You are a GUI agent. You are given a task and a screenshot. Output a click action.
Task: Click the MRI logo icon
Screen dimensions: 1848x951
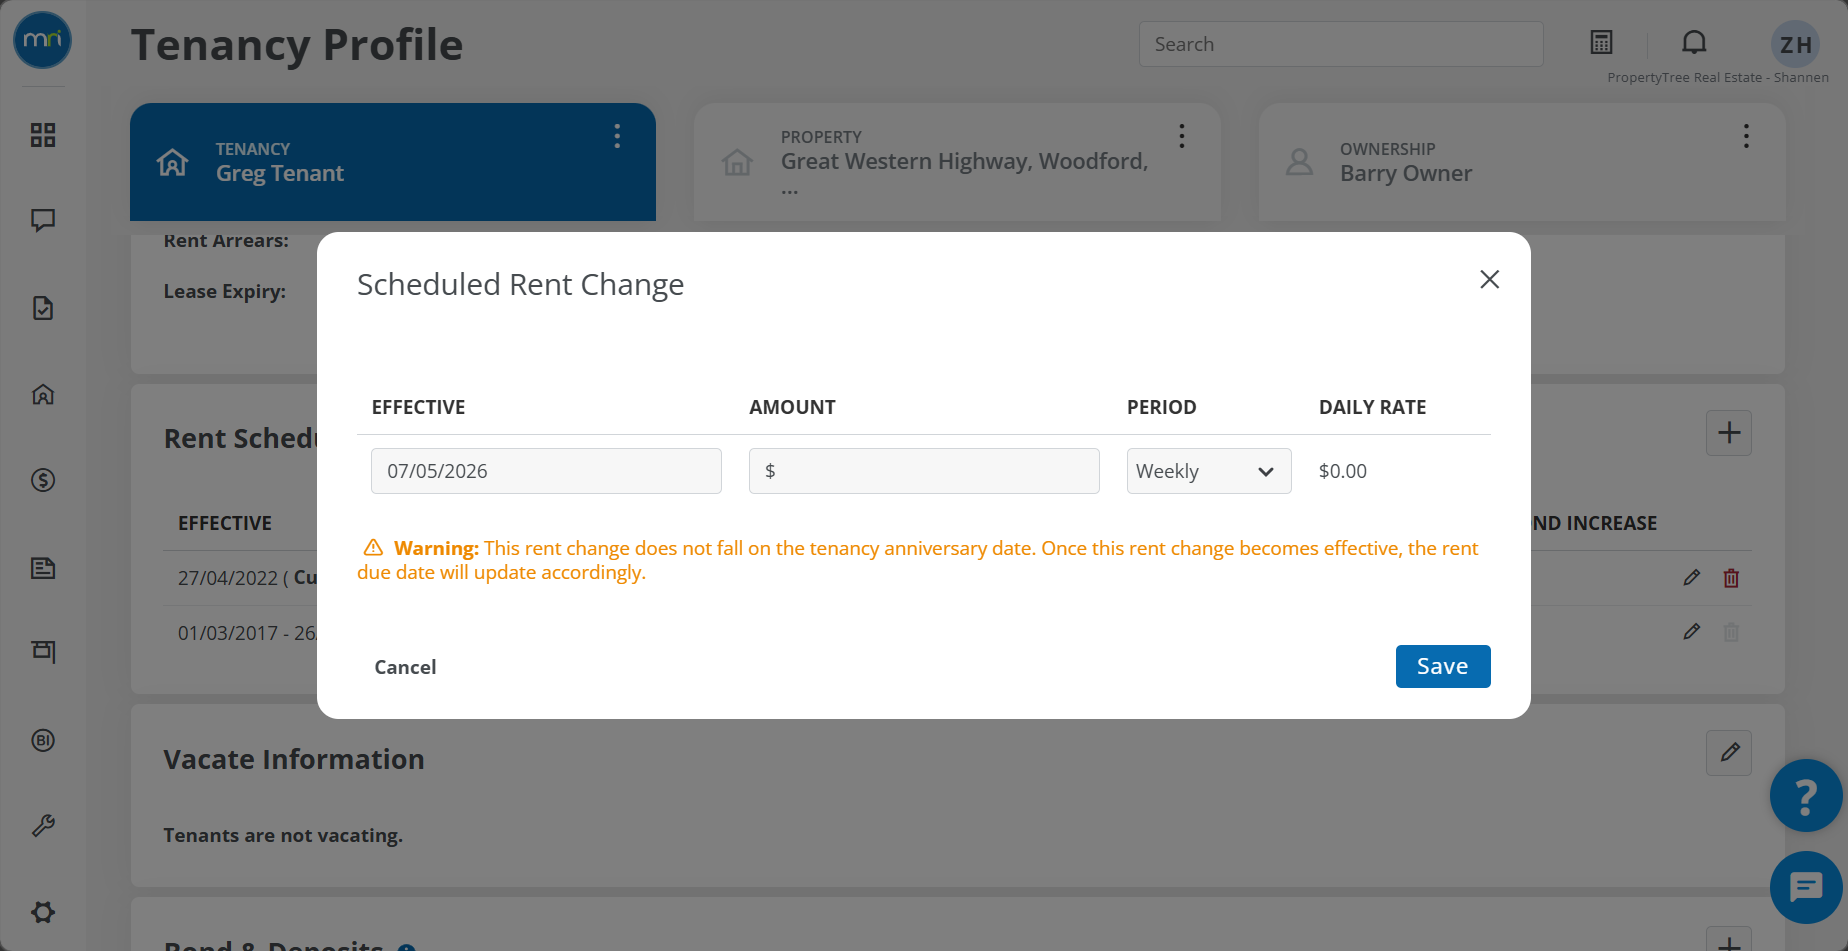click(x=42, y=40)
